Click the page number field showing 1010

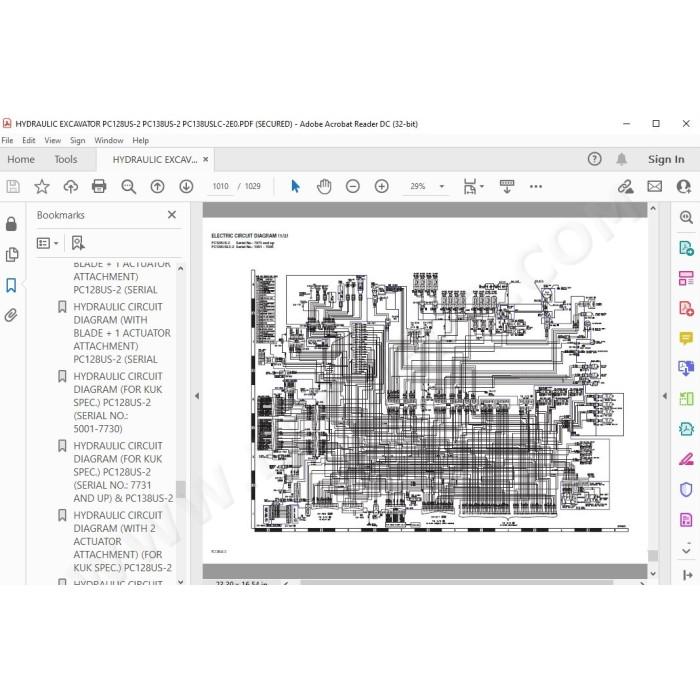click(x=221, y=186)
